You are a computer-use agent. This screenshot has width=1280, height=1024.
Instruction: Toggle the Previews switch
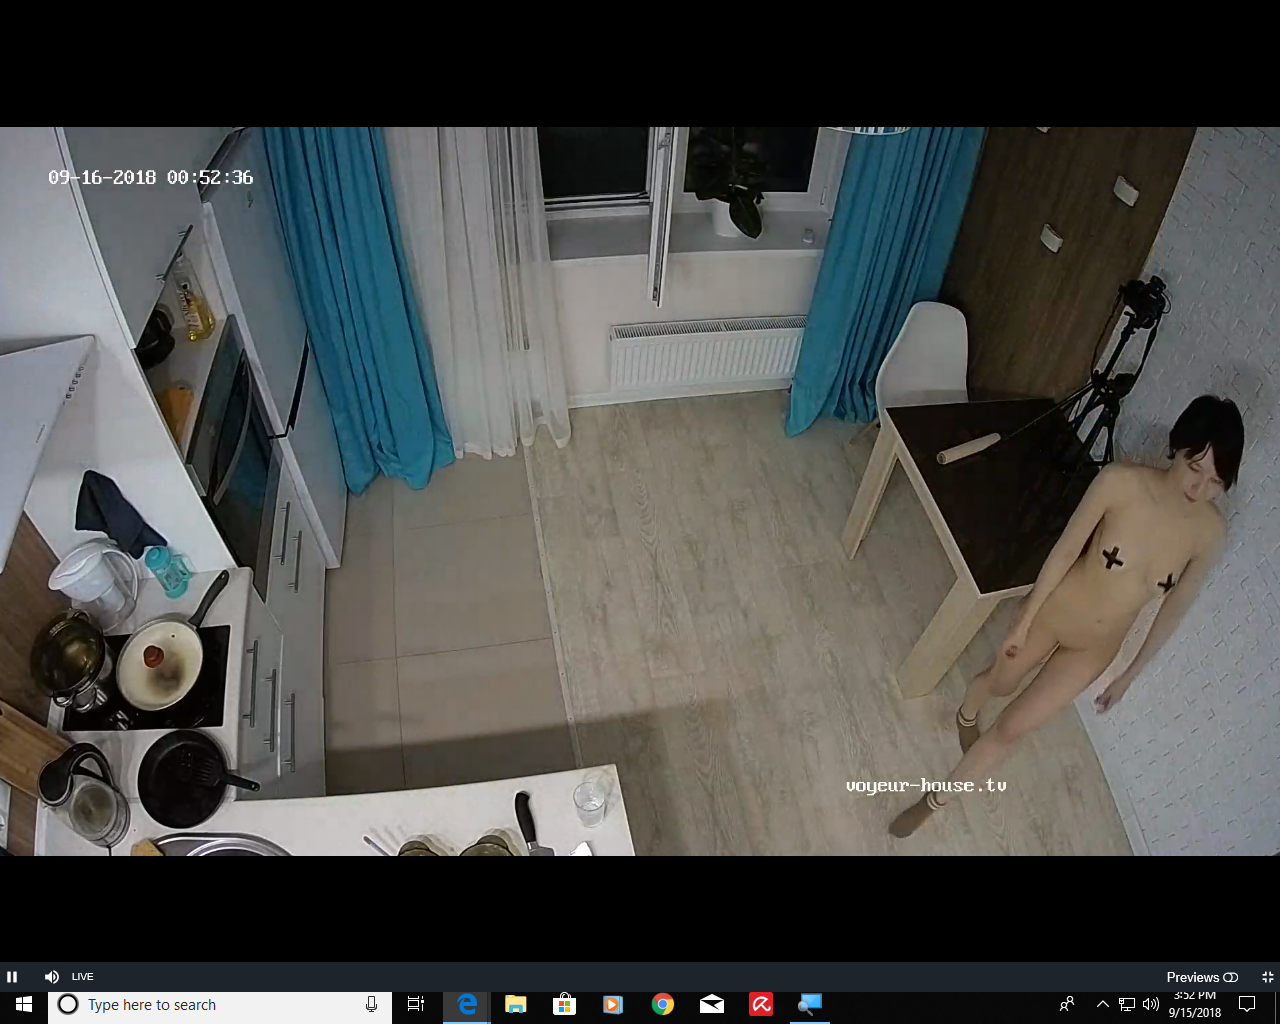(1231, 977)
